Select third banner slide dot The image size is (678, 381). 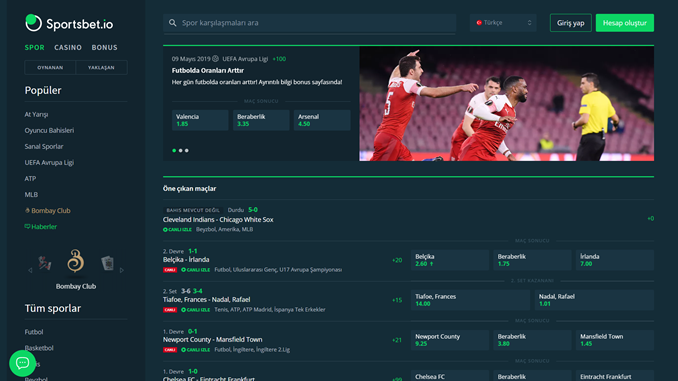click(187, 150)
